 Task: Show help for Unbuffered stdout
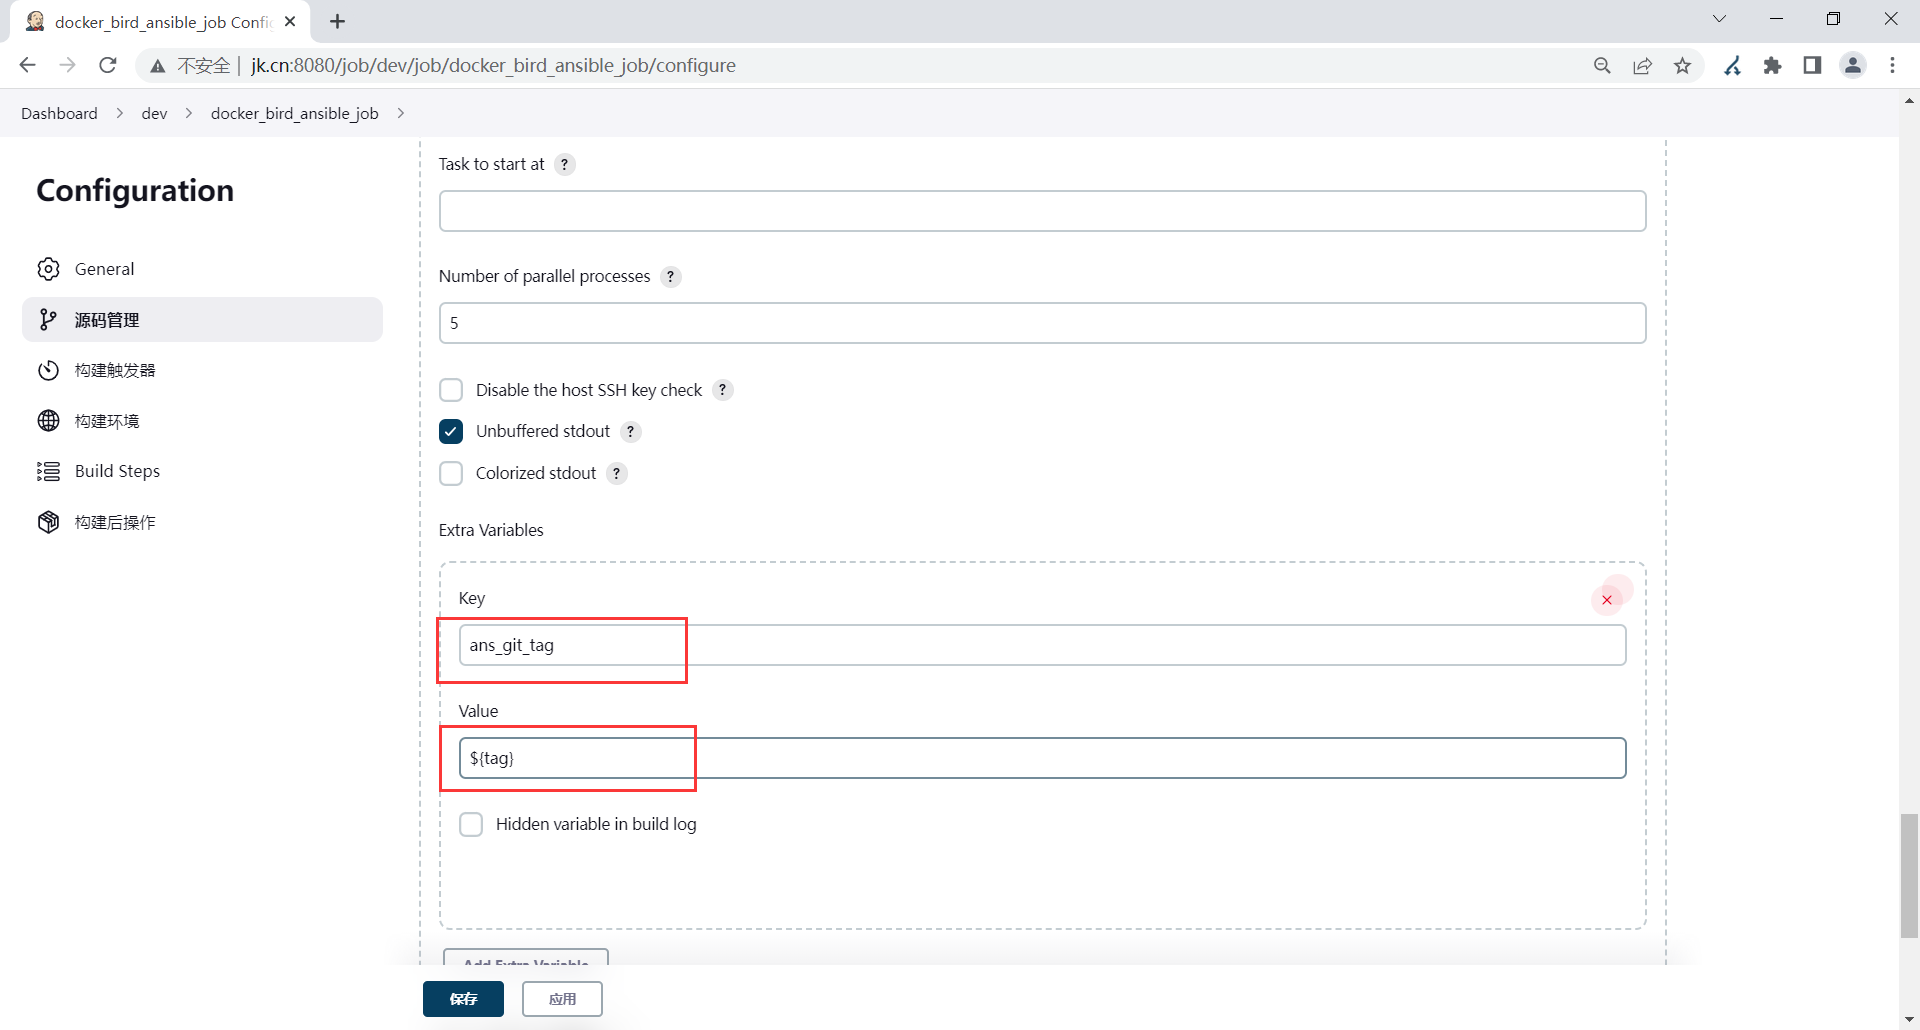click(631, 432)
